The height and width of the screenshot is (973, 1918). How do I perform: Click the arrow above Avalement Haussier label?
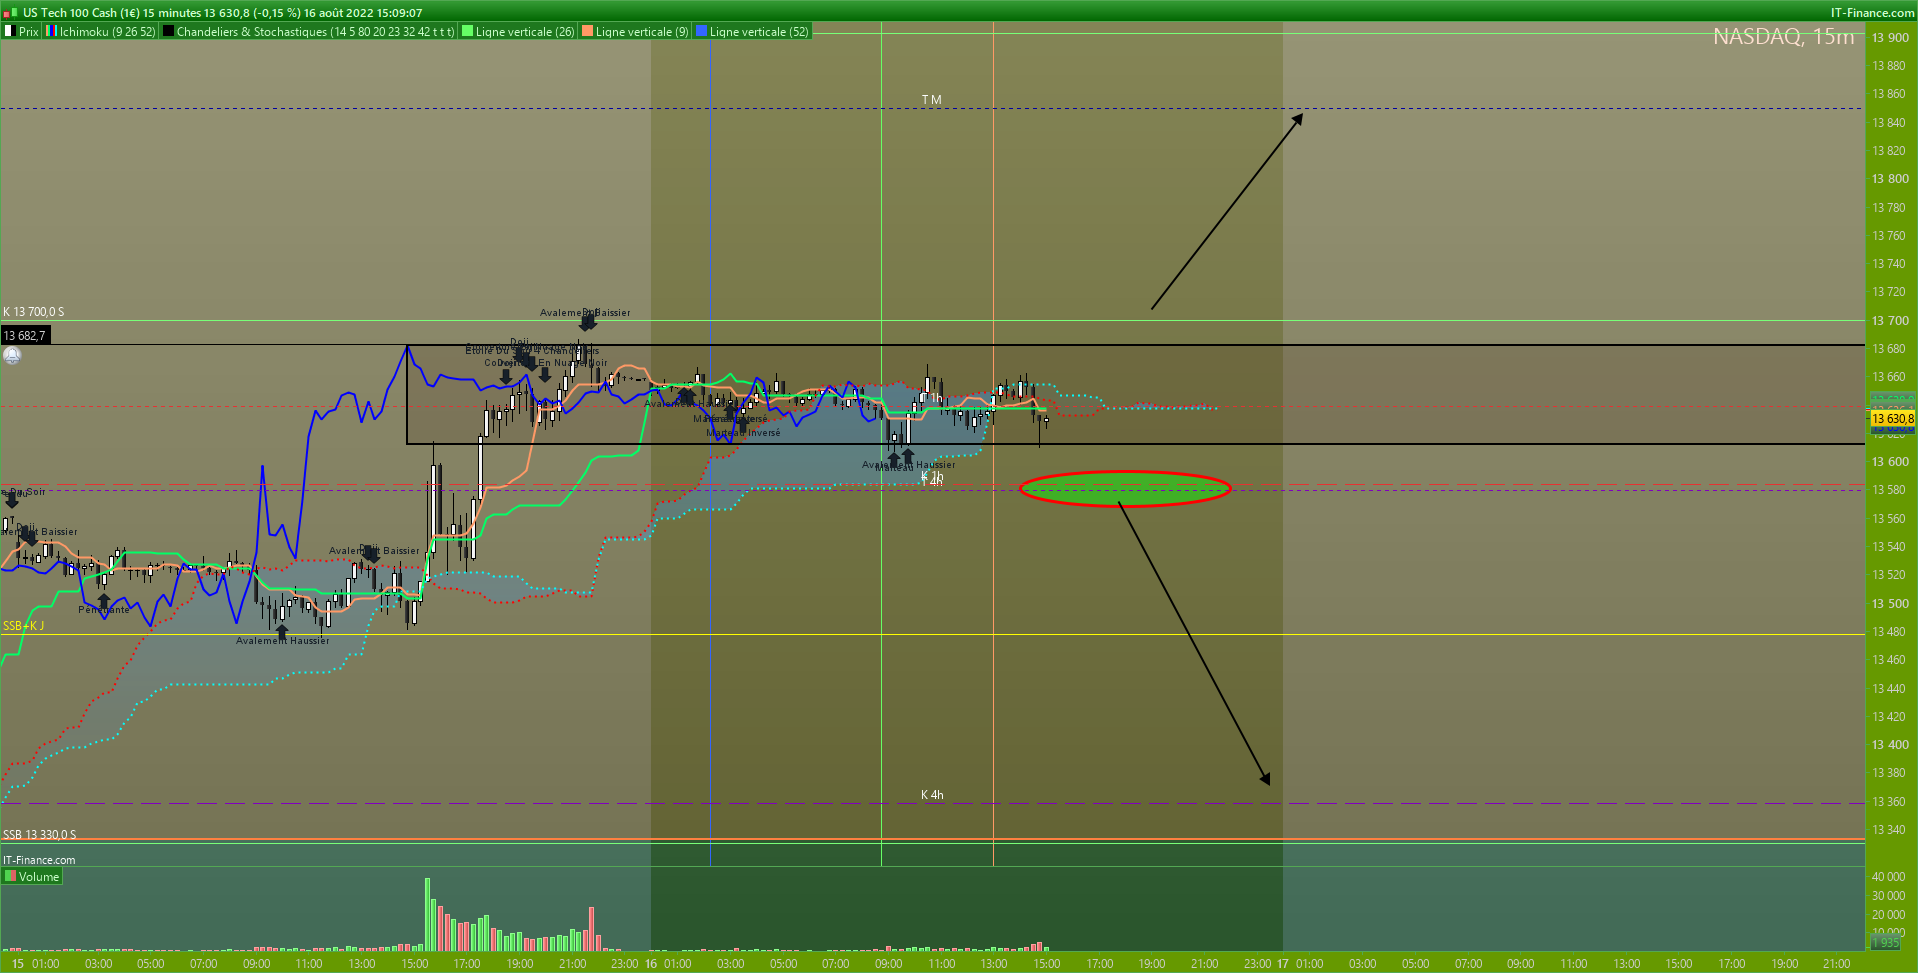282,632
